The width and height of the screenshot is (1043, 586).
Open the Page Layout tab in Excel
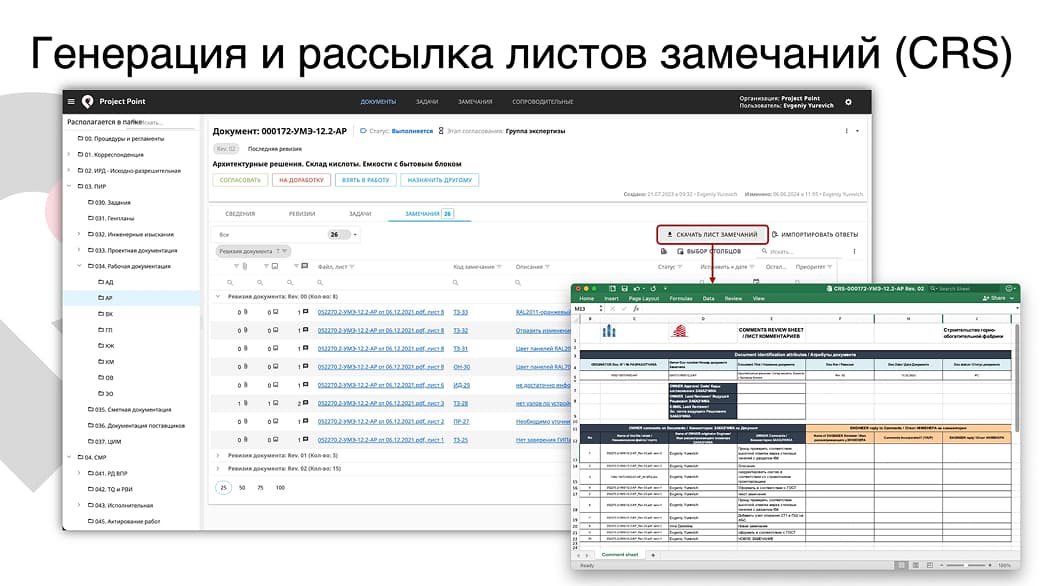point(644,299)
